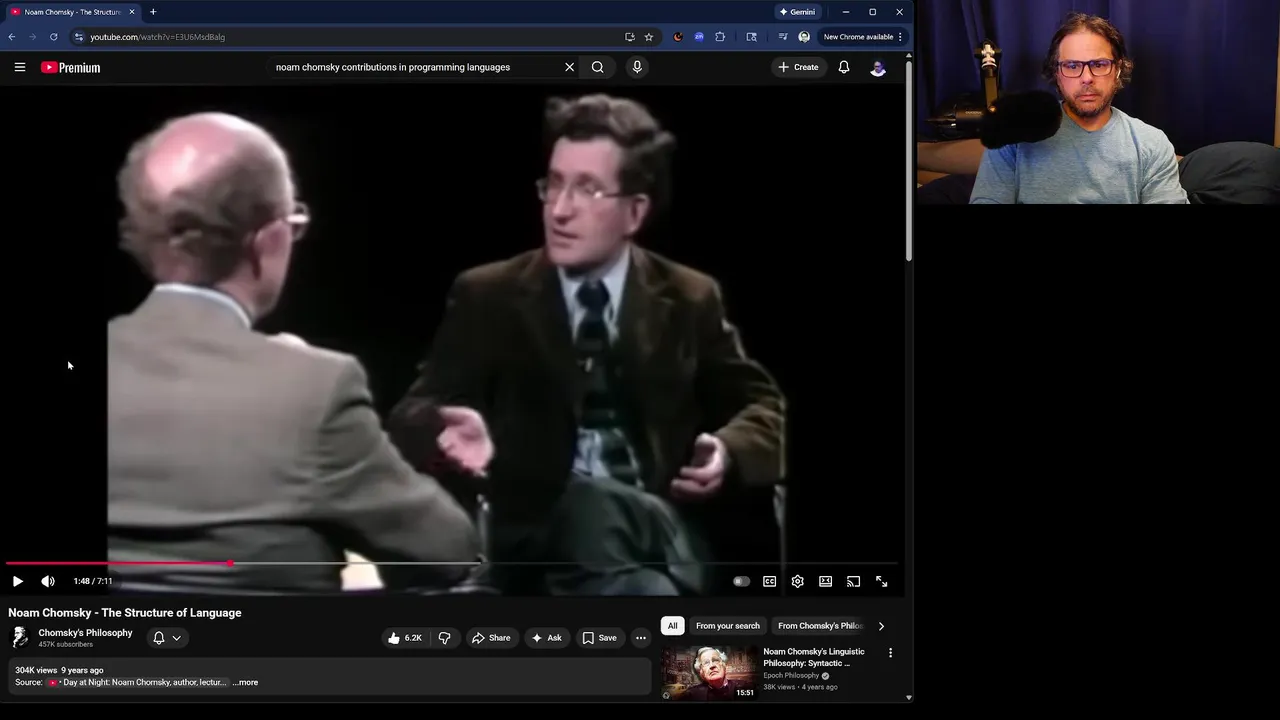Open Noam Chomsky's Linguistic Philosophy thumbnail
Viewport: 1280px width, 720px height.
tap(709, 672)
